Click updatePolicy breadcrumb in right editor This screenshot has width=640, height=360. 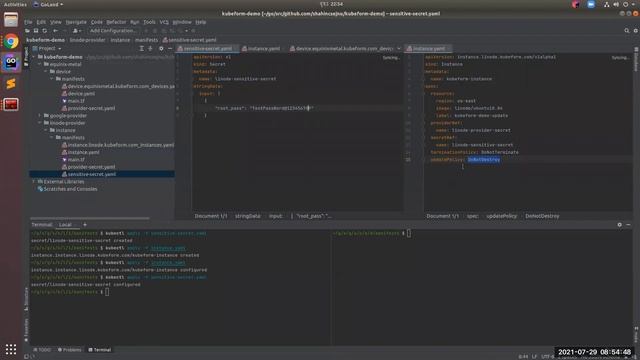(x=501, y=216)
